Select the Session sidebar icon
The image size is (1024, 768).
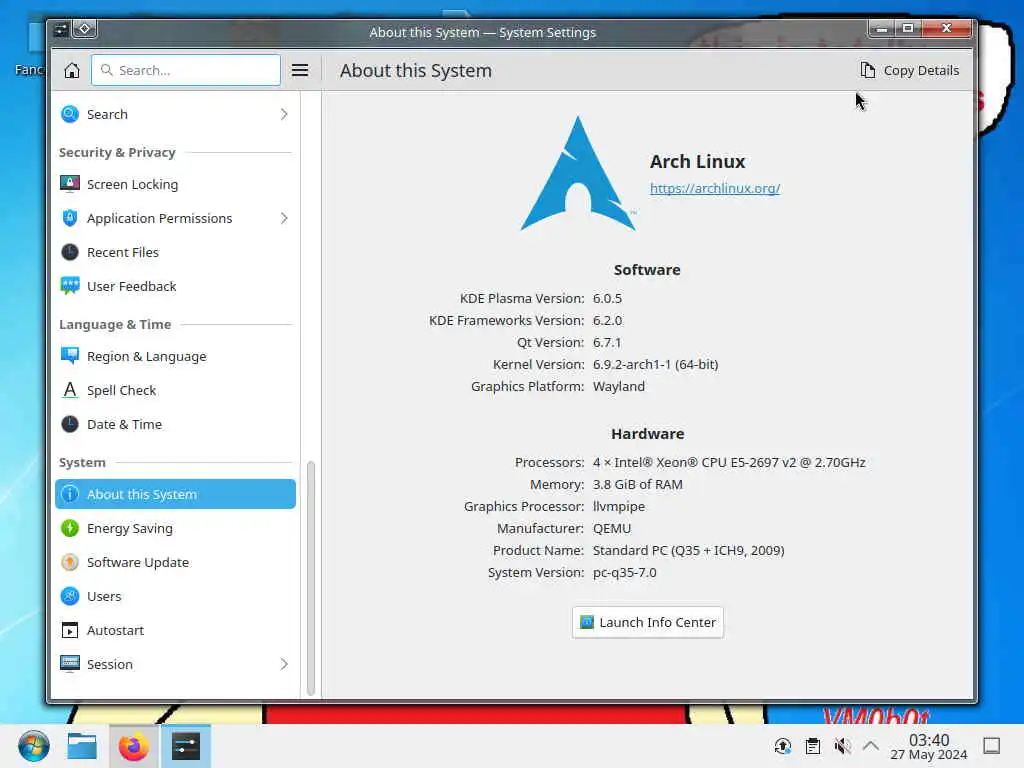click(x=70, y=664)
